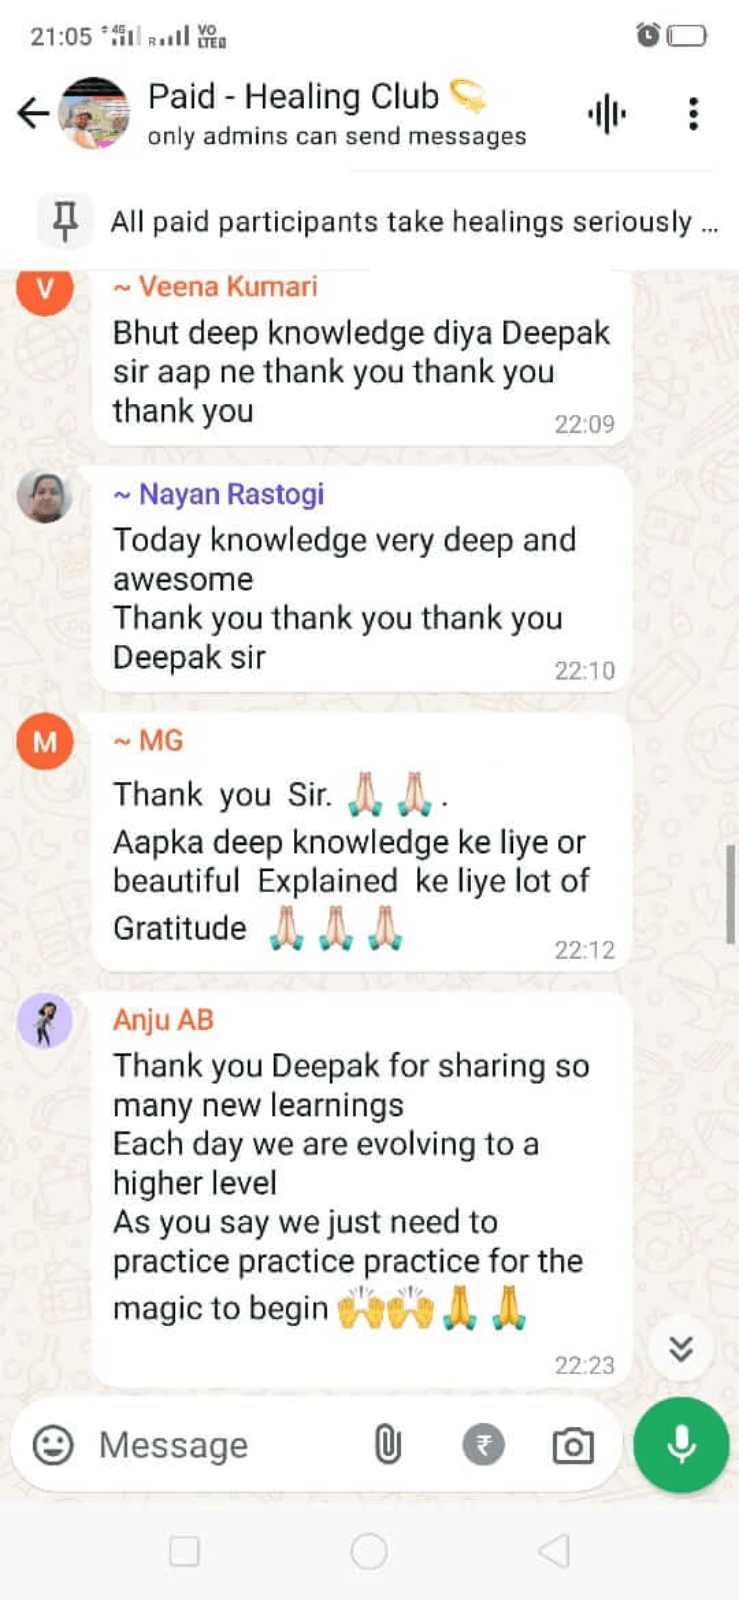Open the Paid - Healing Club group info
This screenshot has width=739, height=1600.
(337, 114)
